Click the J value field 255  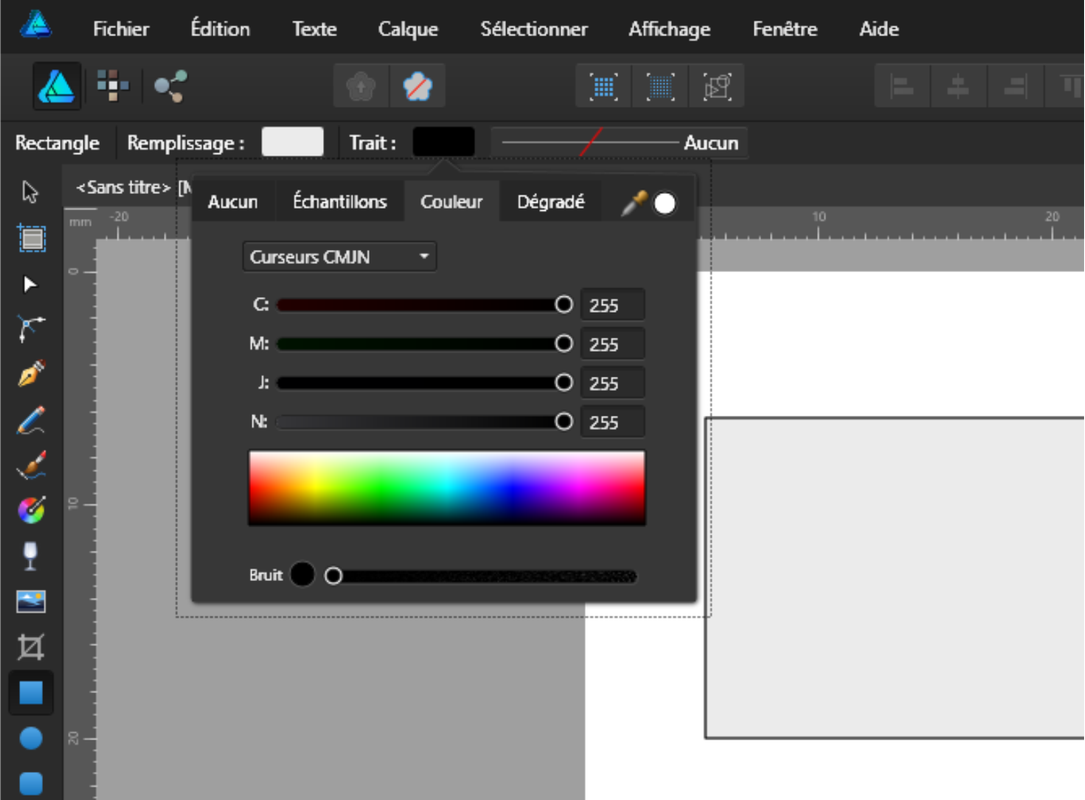tap(612, 383)
